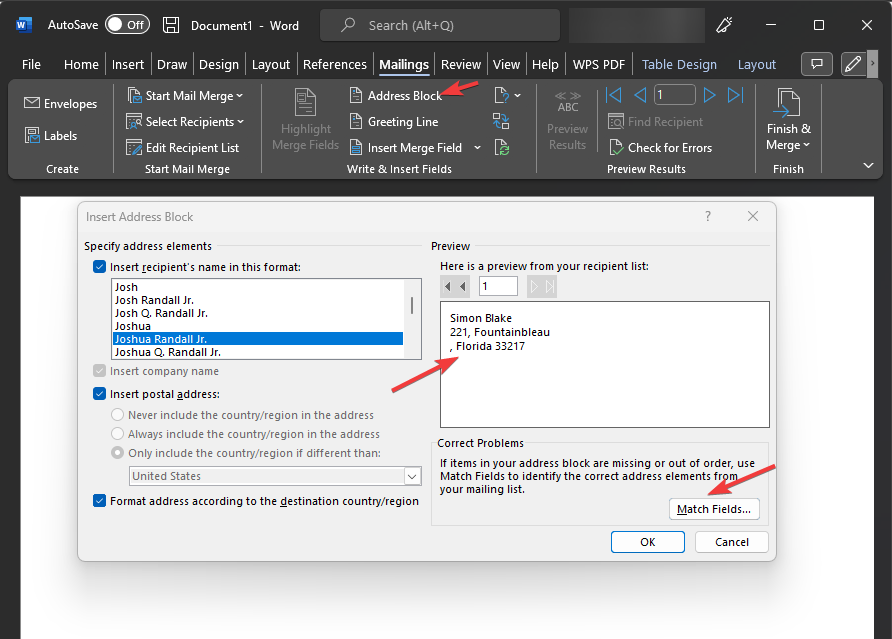Select Never include country/region option
The image size is (892, 639).
point(117,415)
